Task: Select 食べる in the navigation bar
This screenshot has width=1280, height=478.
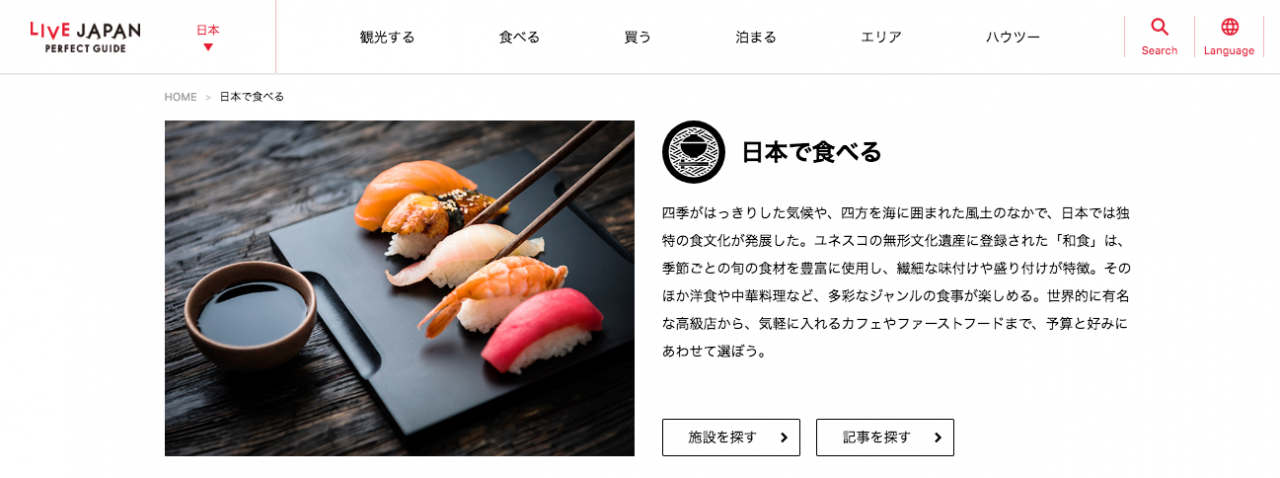Action: click(x=519, y=37)
